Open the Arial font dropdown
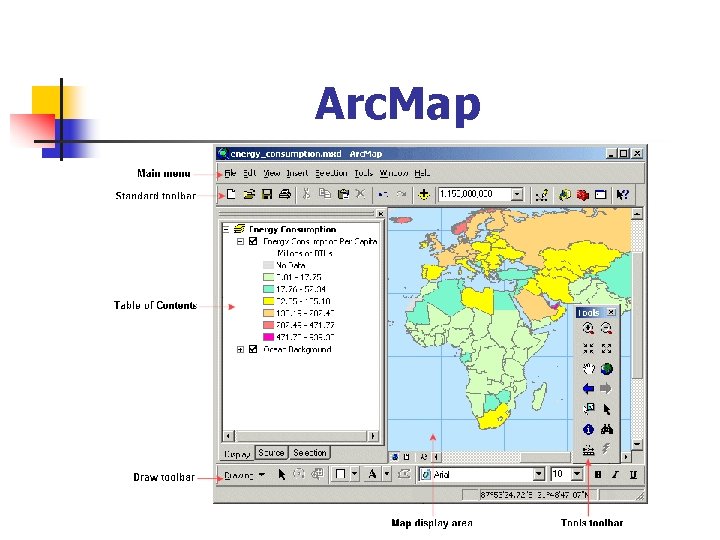This screenshot has width=720, height=540. (539, 474)
